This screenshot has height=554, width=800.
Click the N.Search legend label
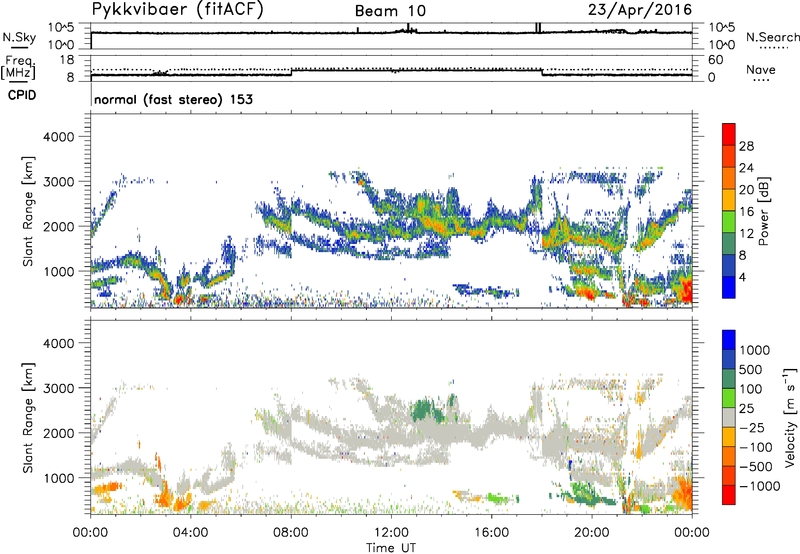pos(772,37)
